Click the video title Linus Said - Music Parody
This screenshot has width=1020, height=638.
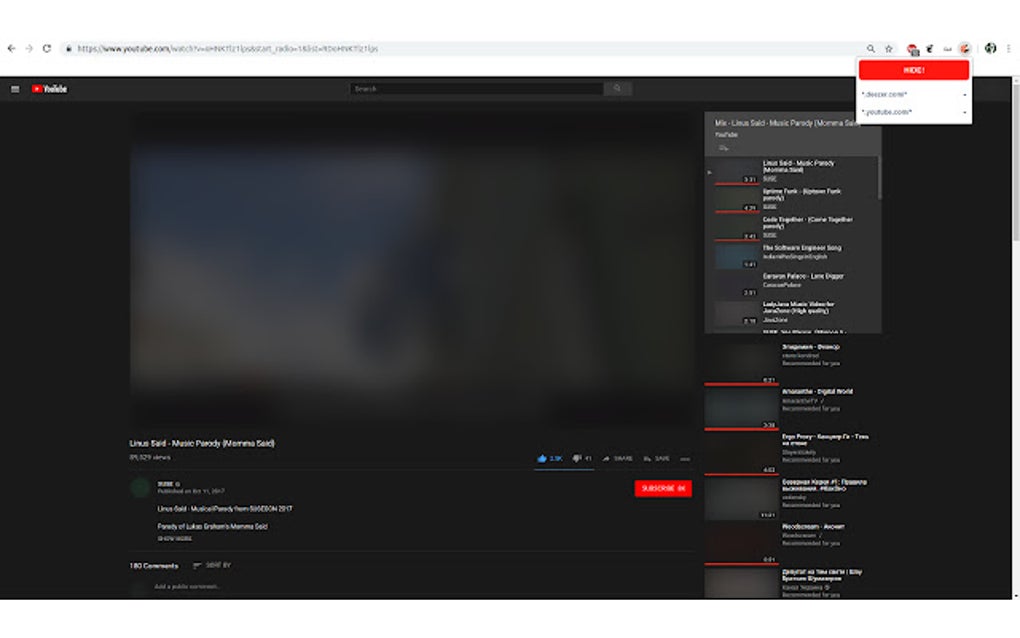pos(202,444)
